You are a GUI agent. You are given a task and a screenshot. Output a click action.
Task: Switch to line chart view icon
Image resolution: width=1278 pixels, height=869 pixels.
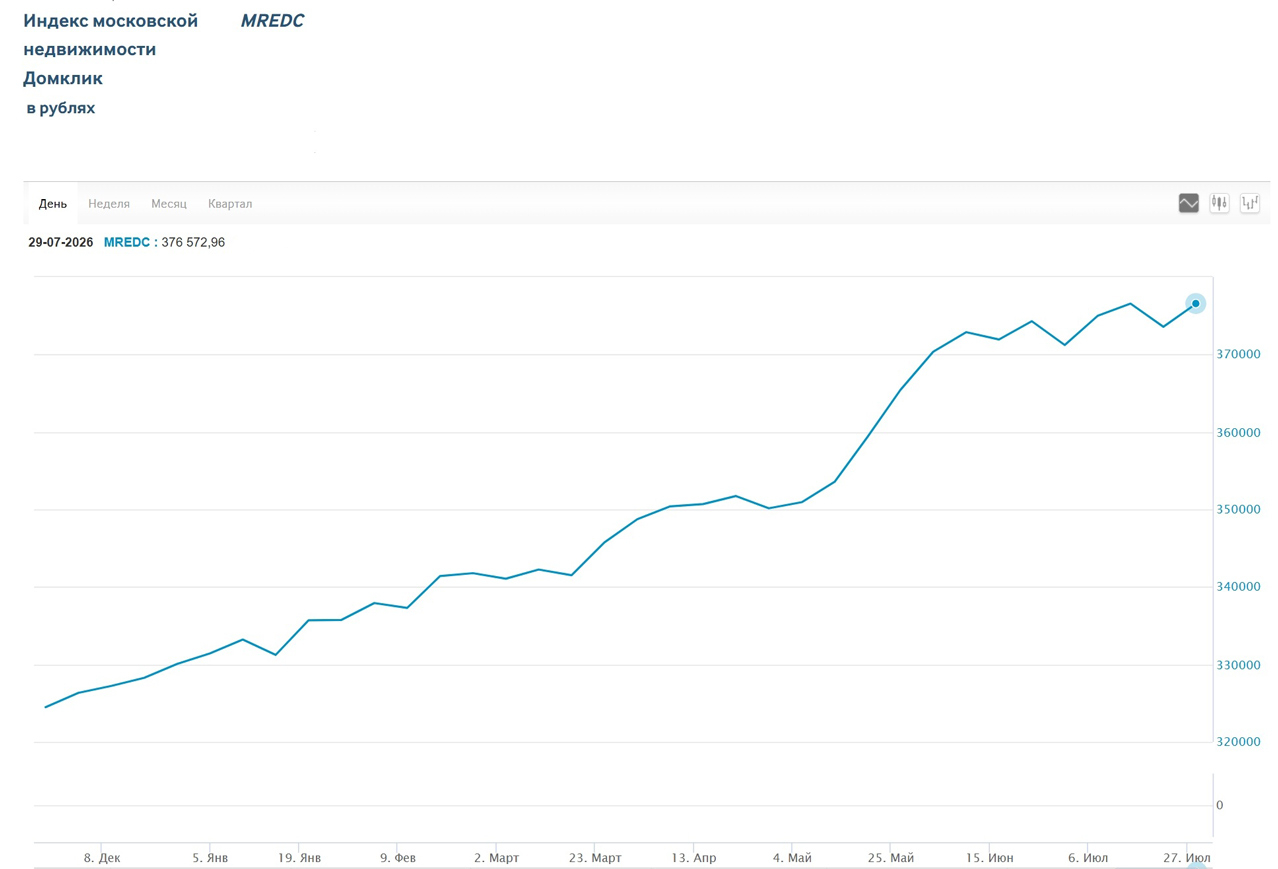coord(1188,203)
